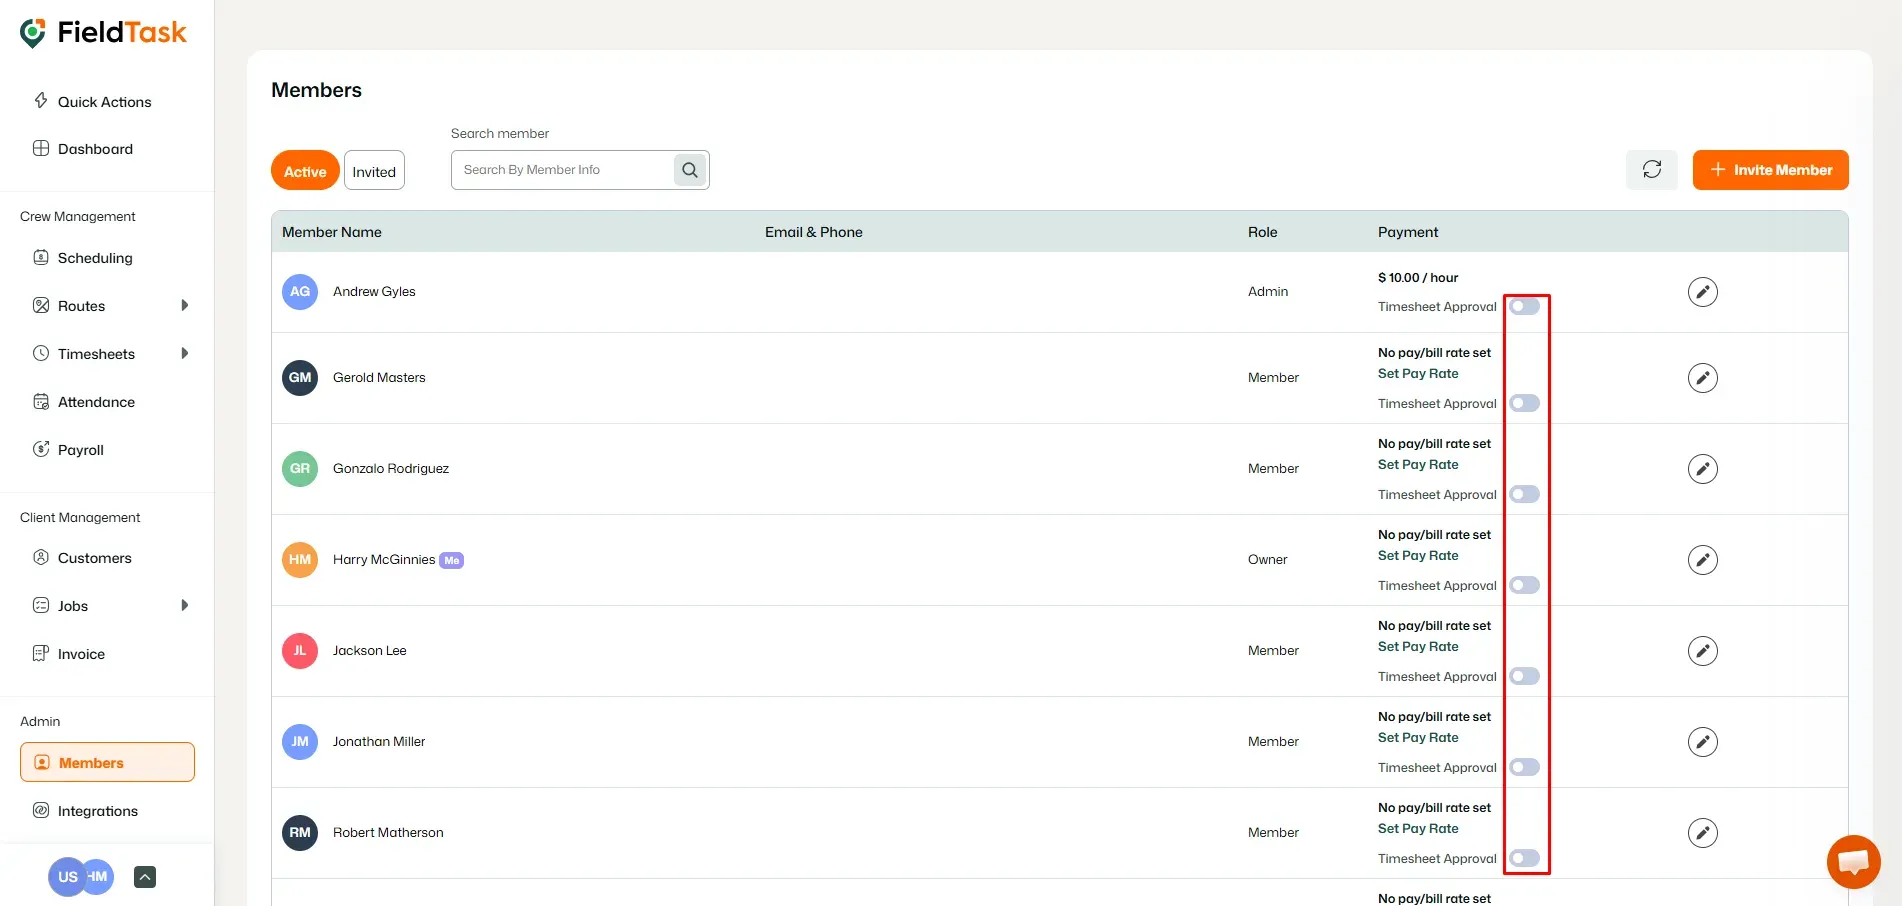
Task: Click the Member Name column header
Action: (332, 232)
